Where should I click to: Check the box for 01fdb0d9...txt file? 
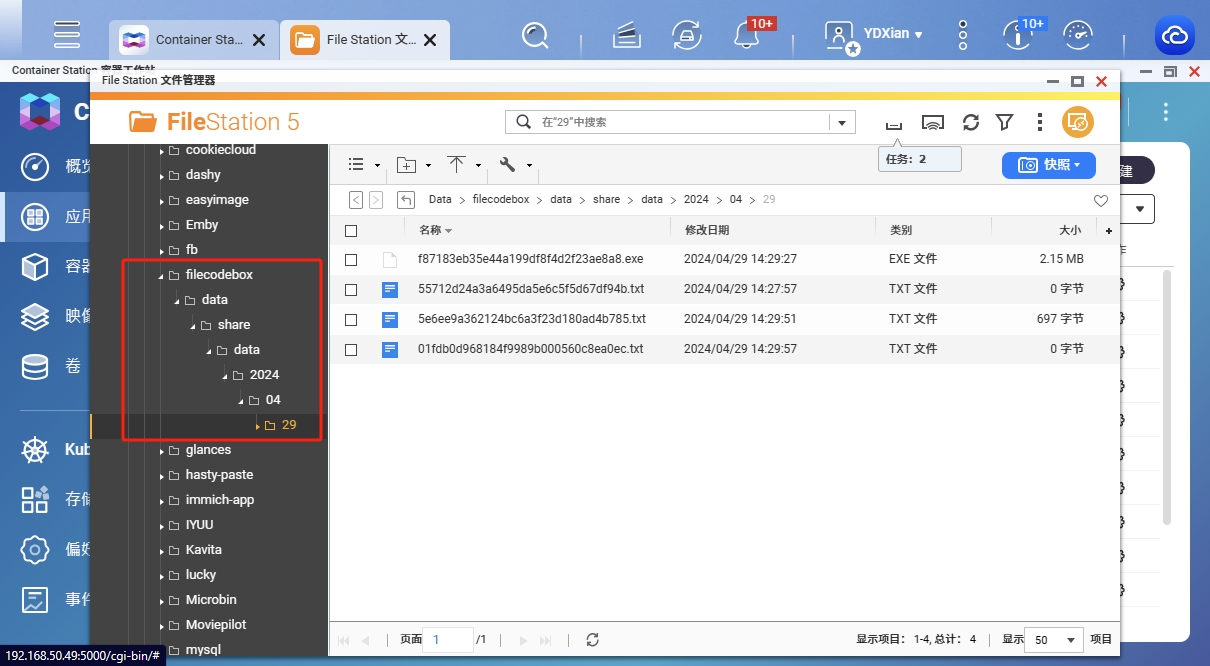351,350
